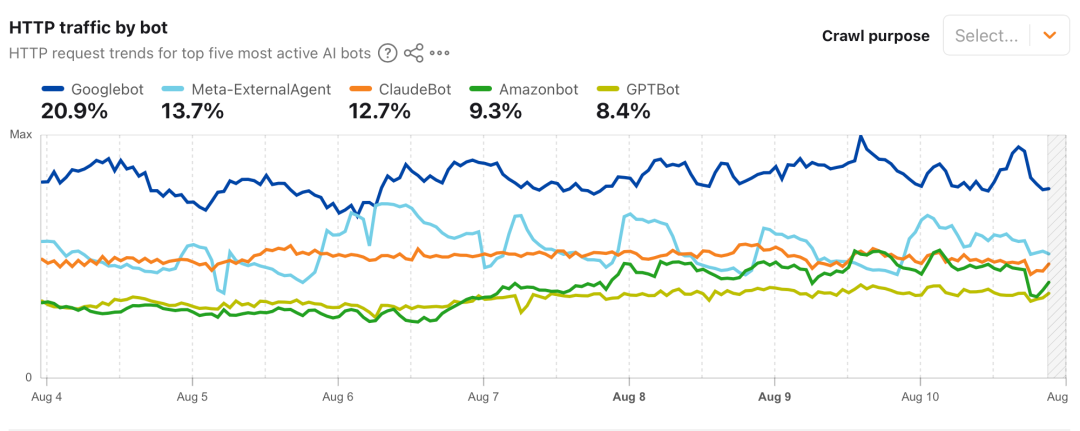Open the share icon next to subtitle
1080x431 pixels.
414,53
